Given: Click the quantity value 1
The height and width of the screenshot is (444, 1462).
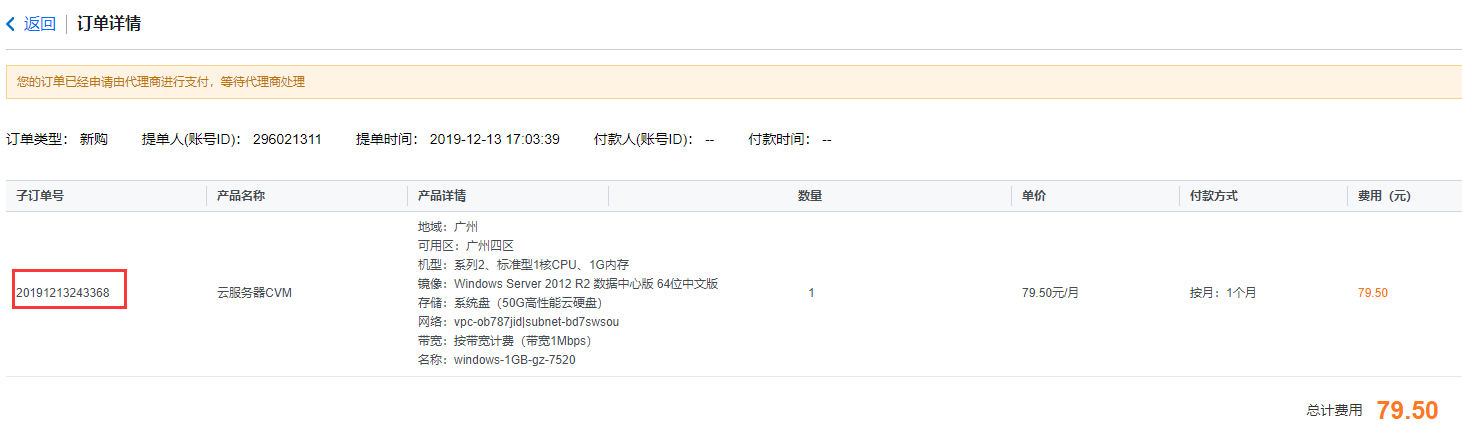Looking at the screenshot, I should point(811,293).
